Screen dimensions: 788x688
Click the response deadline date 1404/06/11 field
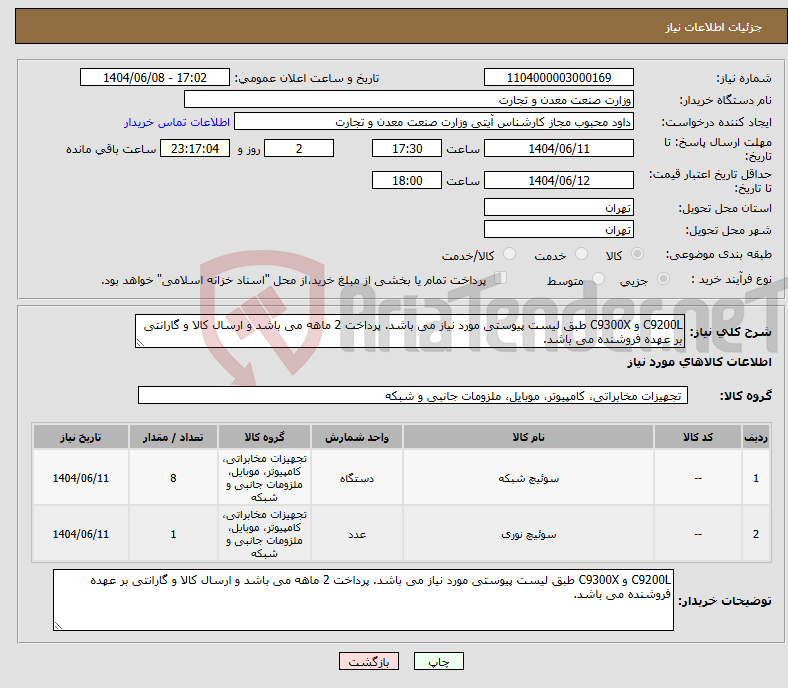558,148
